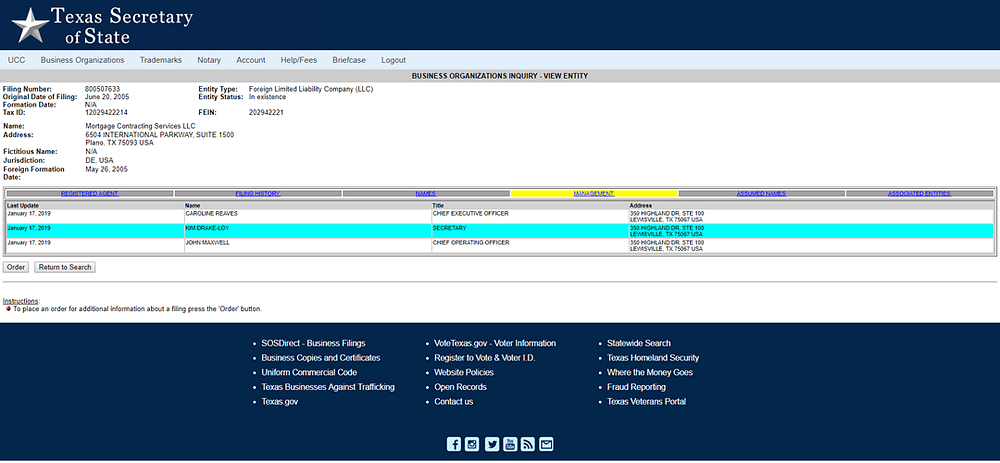Click the filing number 800507633

pos(102,89)
